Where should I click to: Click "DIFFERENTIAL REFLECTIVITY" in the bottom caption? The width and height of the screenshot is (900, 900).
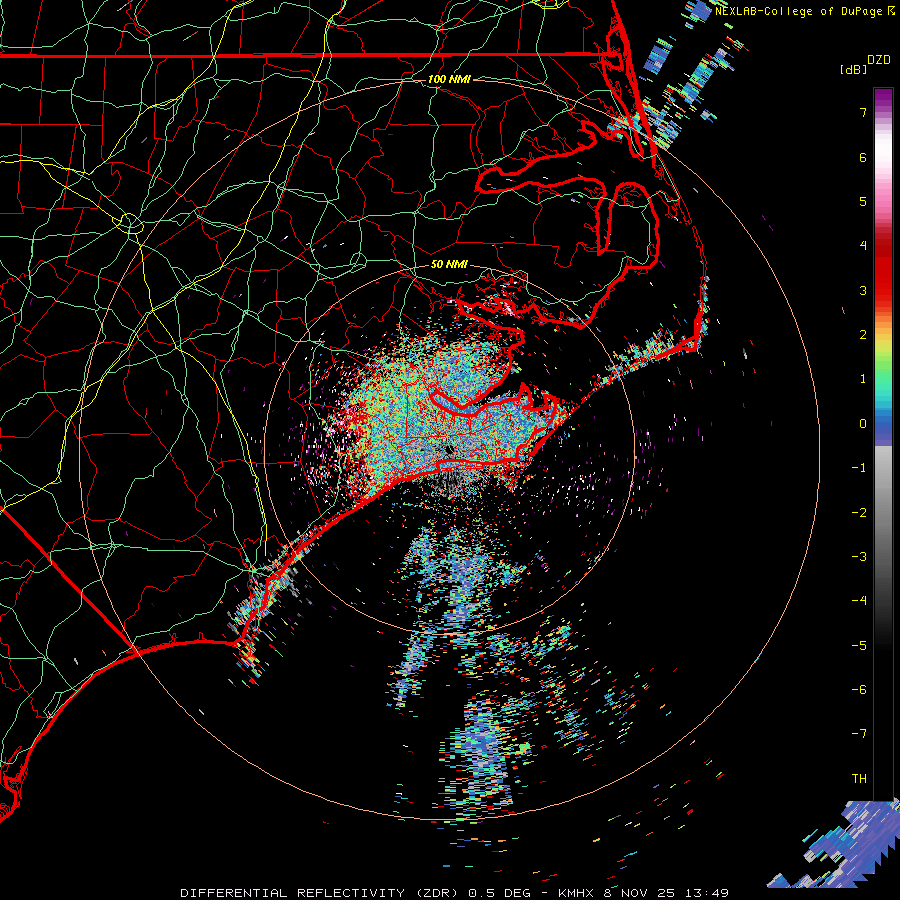coord(293,893)
